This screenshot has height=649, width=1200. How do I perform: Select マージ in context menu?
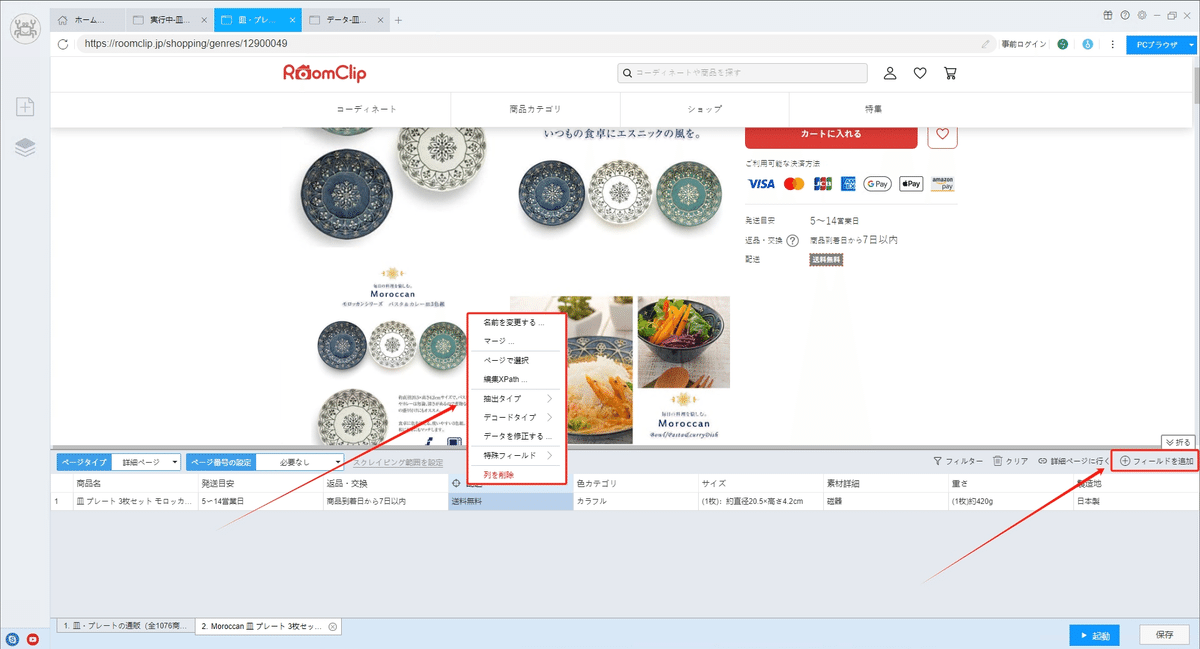[x=516, y=341]
